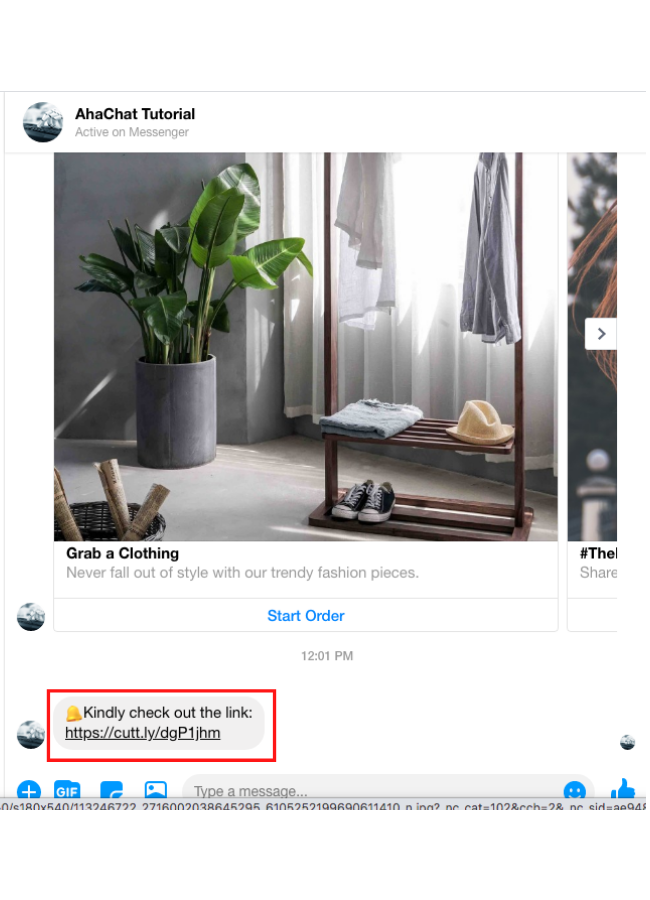Image resolution: width=650 pixels, height=900 pixels.
Task: Choose a GIF from the GIF icon
Action: (x=67, y=790)
